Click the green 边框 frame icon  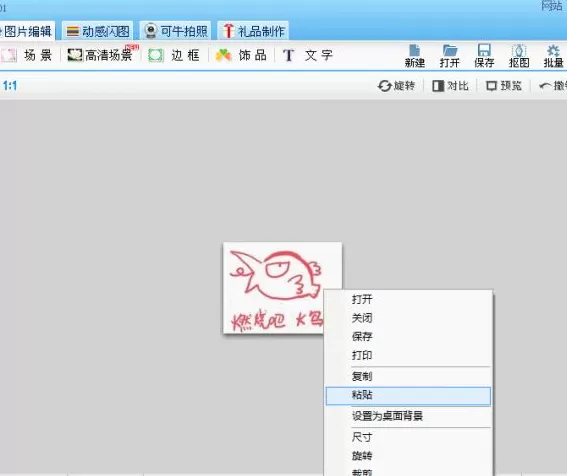[x=156, y=55]
